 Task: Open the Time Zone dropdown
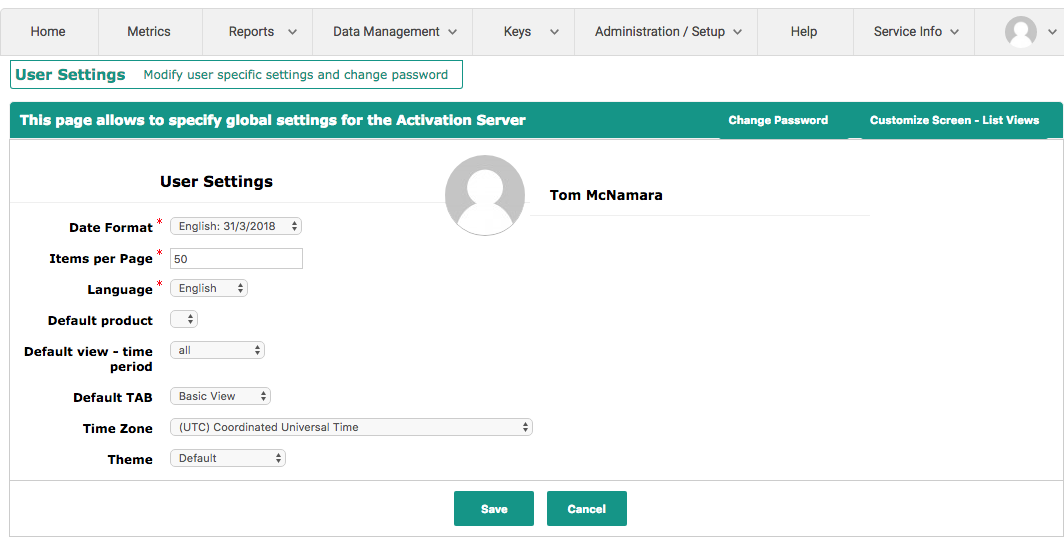coord(351,427)
